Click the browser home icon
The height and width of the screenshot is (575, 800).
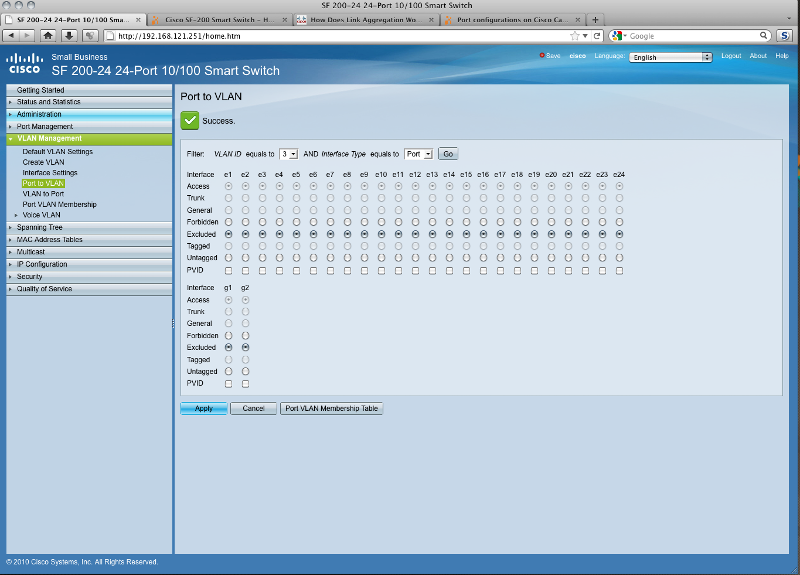tap(48, 36)
